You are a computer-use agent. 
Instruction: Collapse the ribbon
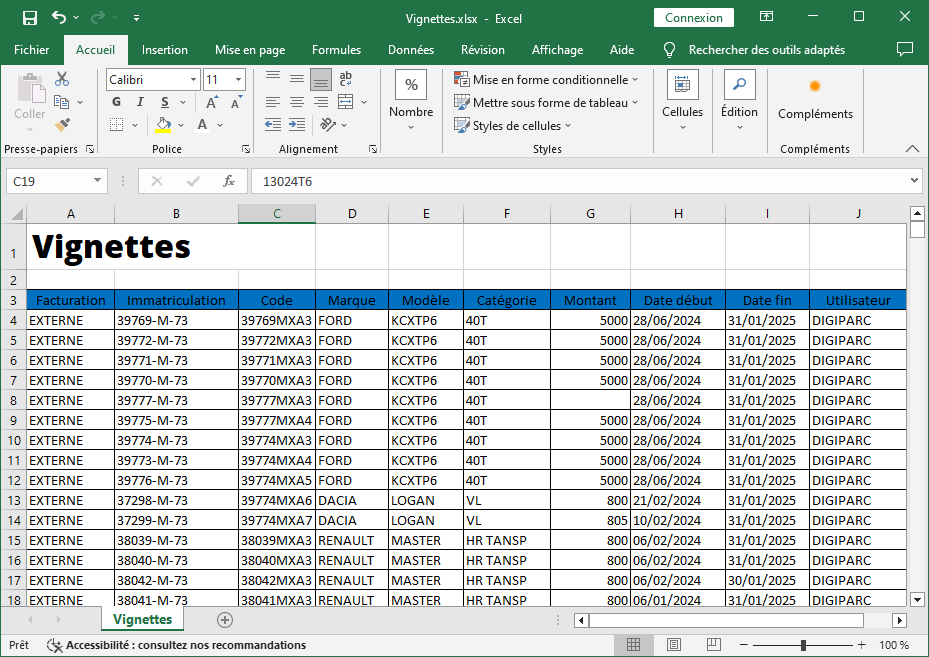point(912,149)
